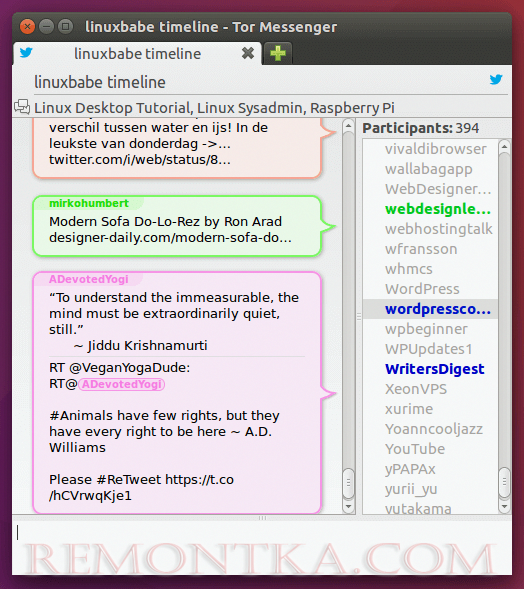
Task: Click the conversation scroll-down arrow
Action: tap(349, 507)
